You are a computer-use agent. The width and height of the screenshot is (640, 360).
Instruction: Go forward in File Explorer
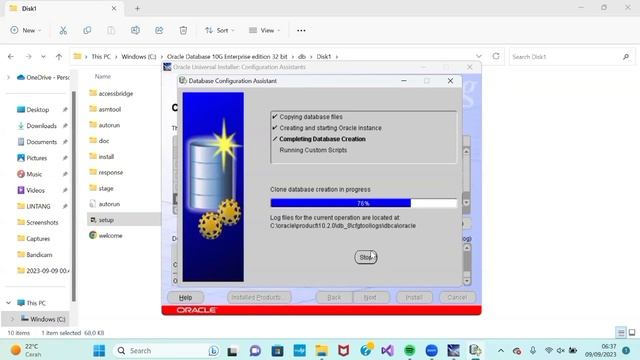[28, 56]
